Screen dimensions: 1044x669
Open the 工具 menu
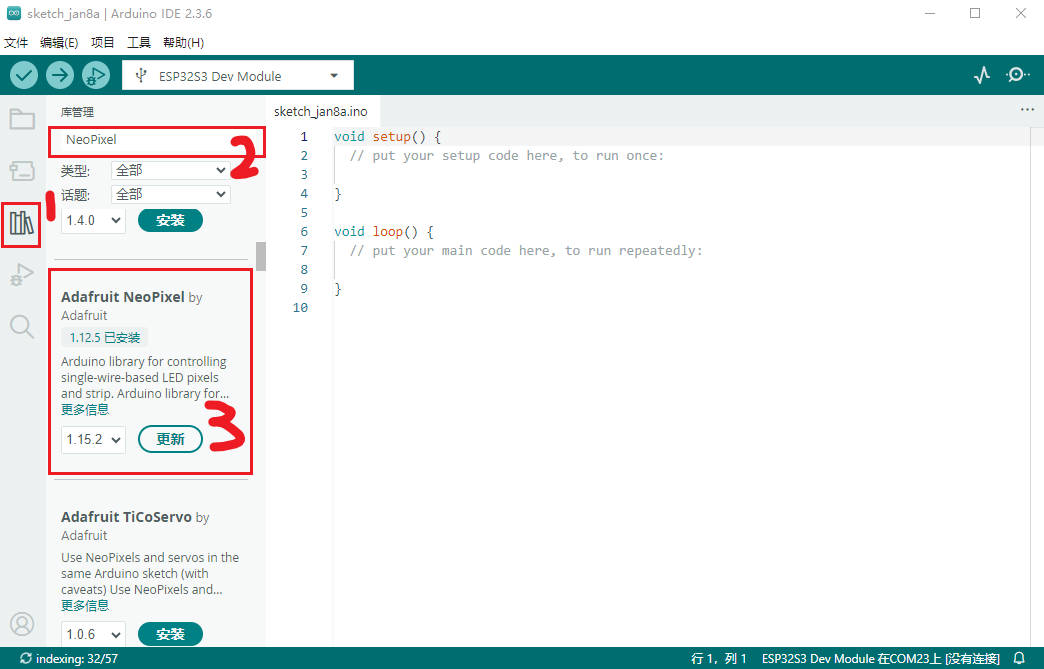pos(139,43)
